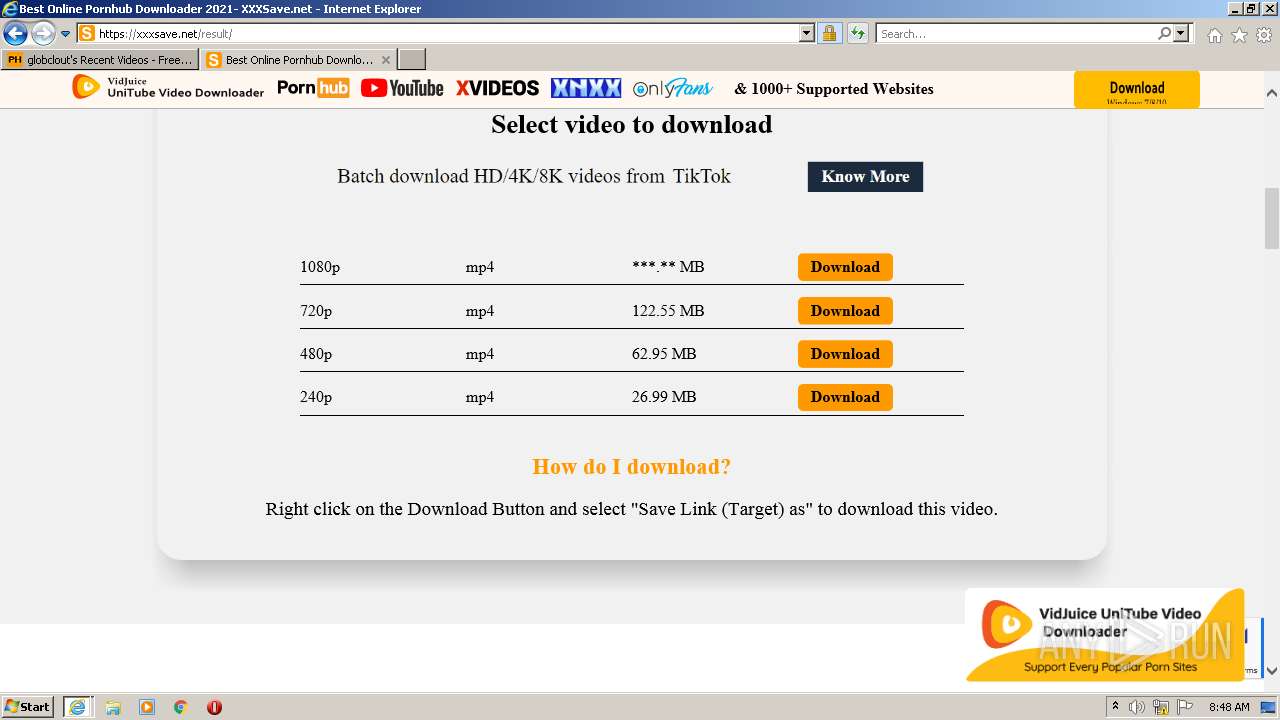
Task: Click the volume speaker tray icon
Action: pyautogui.click(x=1137, y=707)
